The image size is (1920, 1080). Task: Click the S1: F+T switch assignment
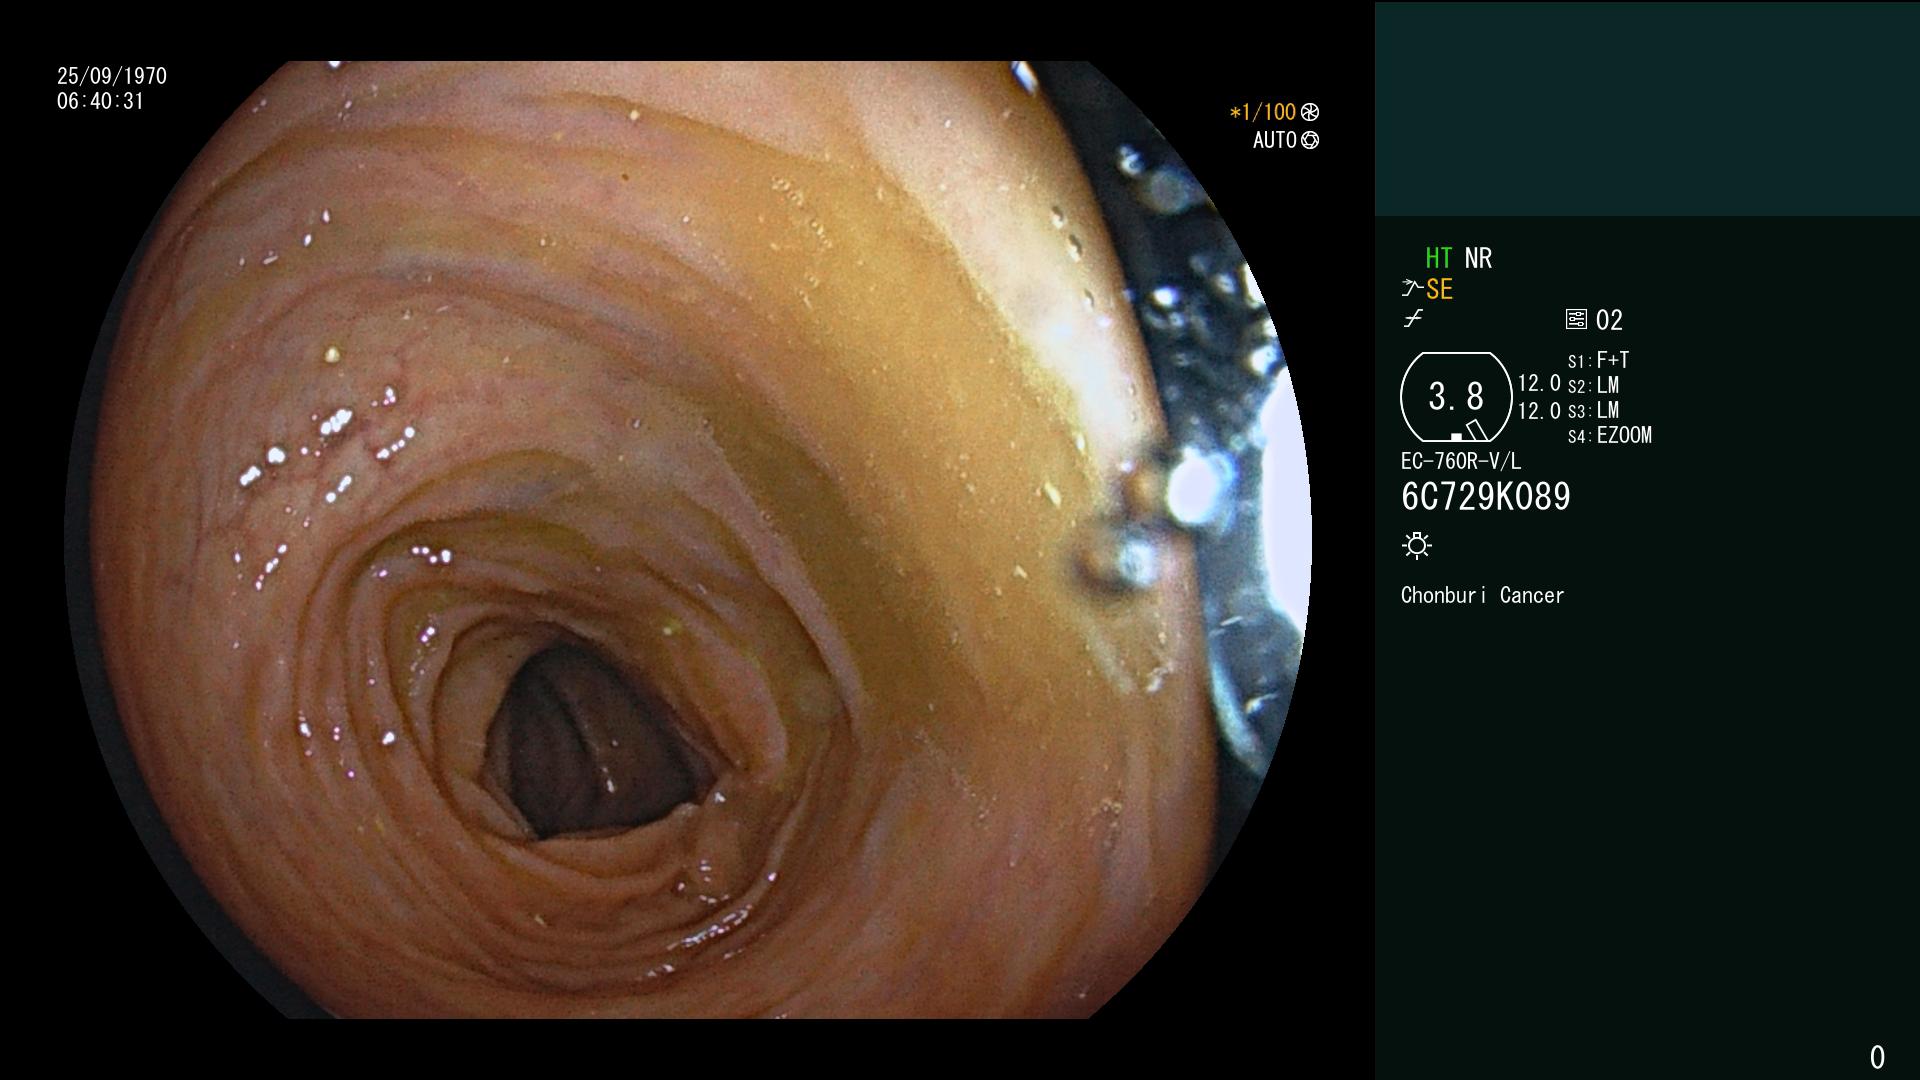[x=1598, y=360]
